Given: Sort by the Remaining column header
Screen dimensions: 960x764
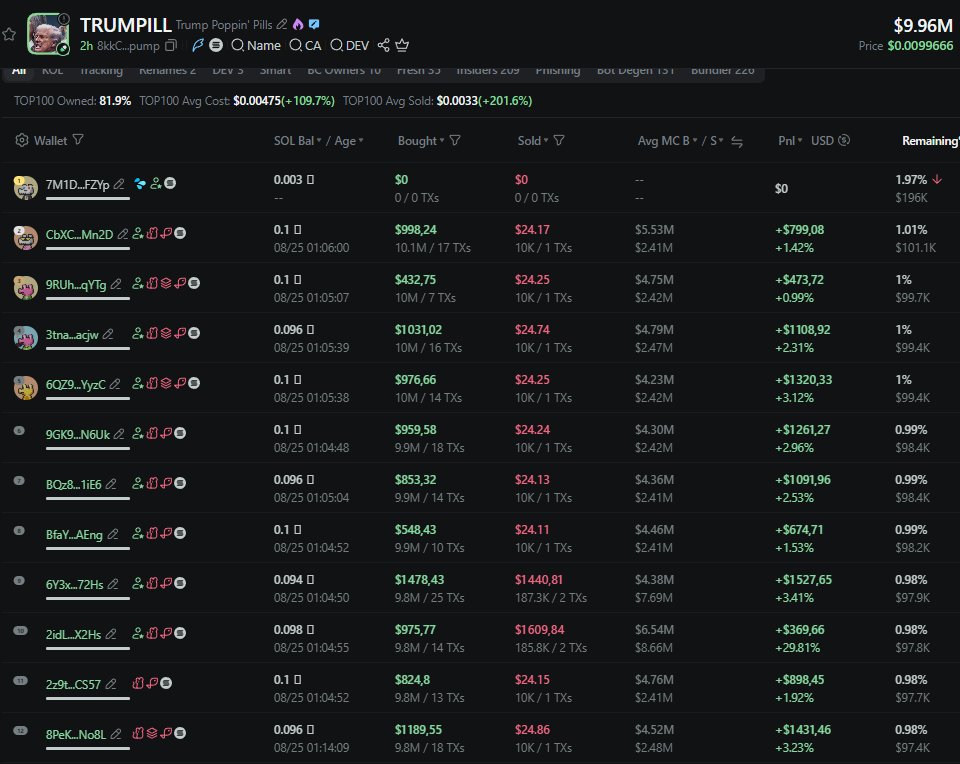Looking at the screenshot, I should [x=931, y=141].
